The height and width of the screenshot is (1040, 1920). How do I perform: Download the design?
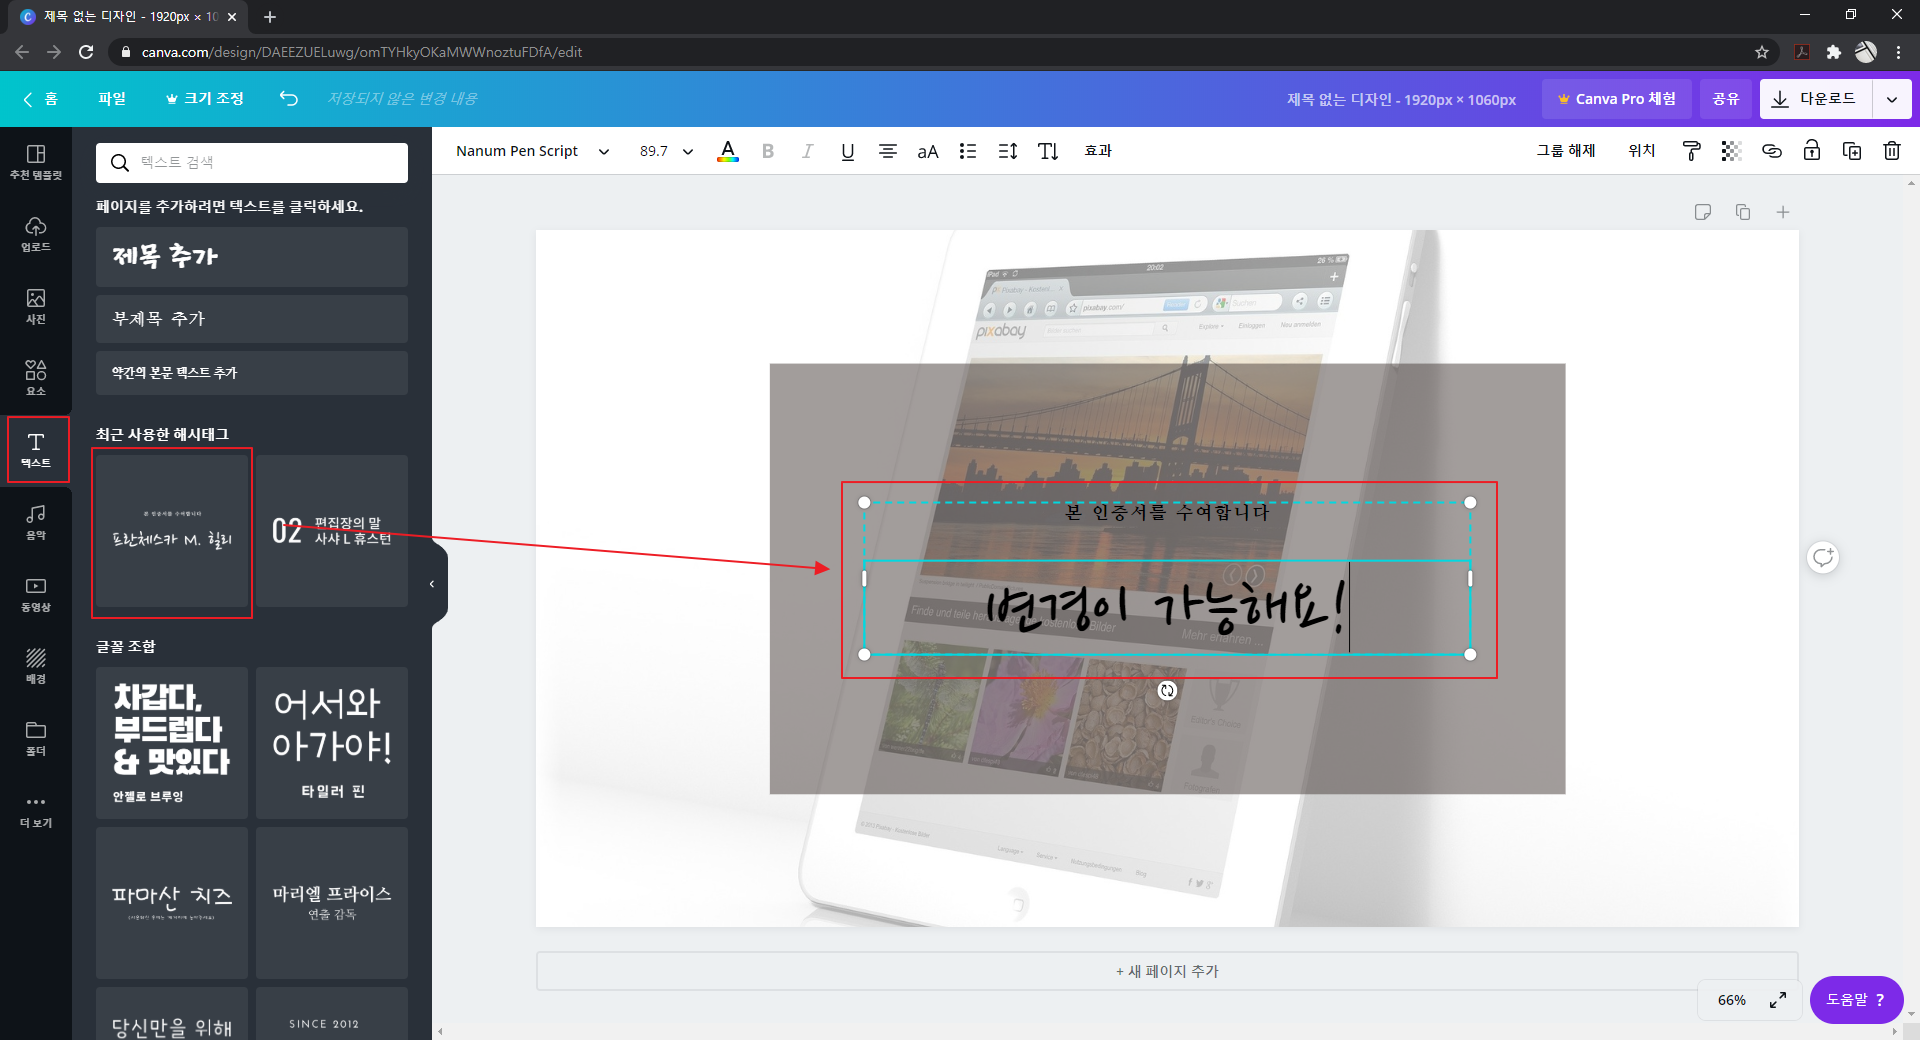point(1815,99)
